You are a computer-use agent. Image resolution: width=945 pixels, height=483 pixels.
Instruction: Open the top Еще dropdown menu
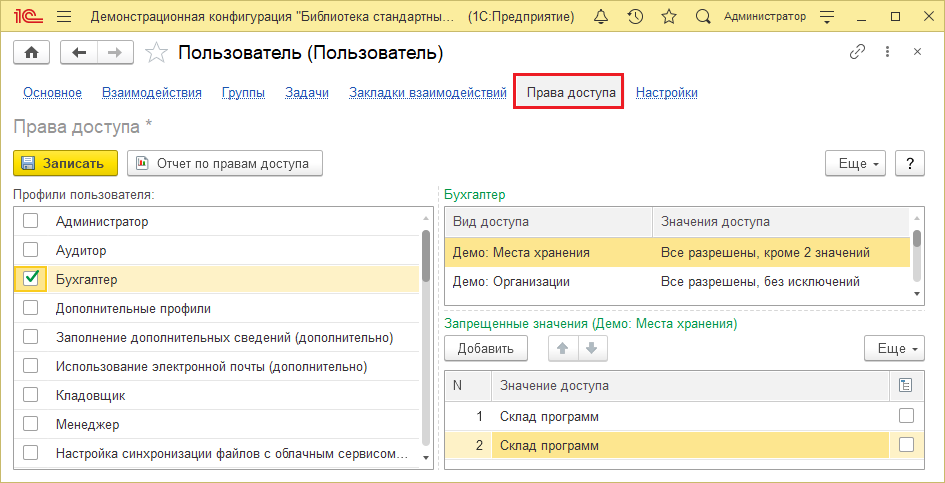pos(855,163)
